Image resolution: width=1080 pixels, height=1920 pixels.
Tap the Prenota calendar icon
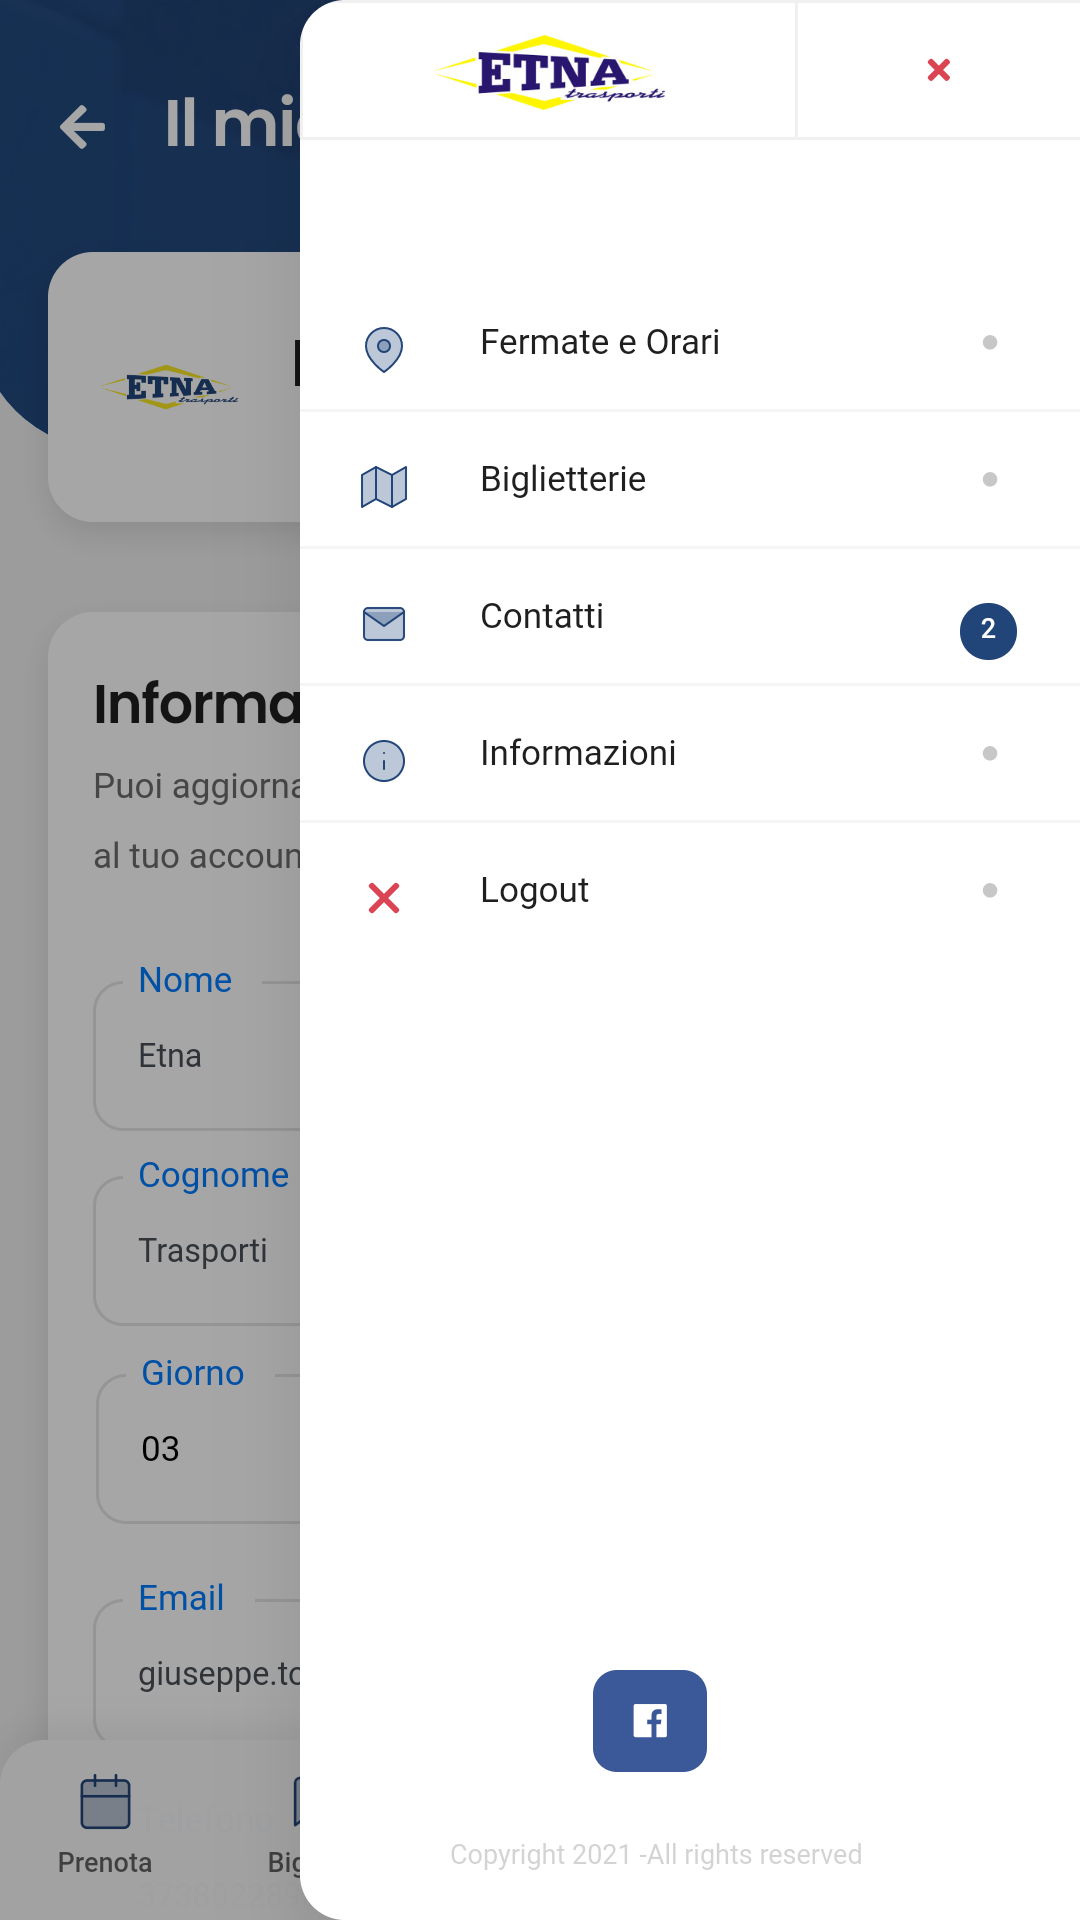pos(105,1802)
